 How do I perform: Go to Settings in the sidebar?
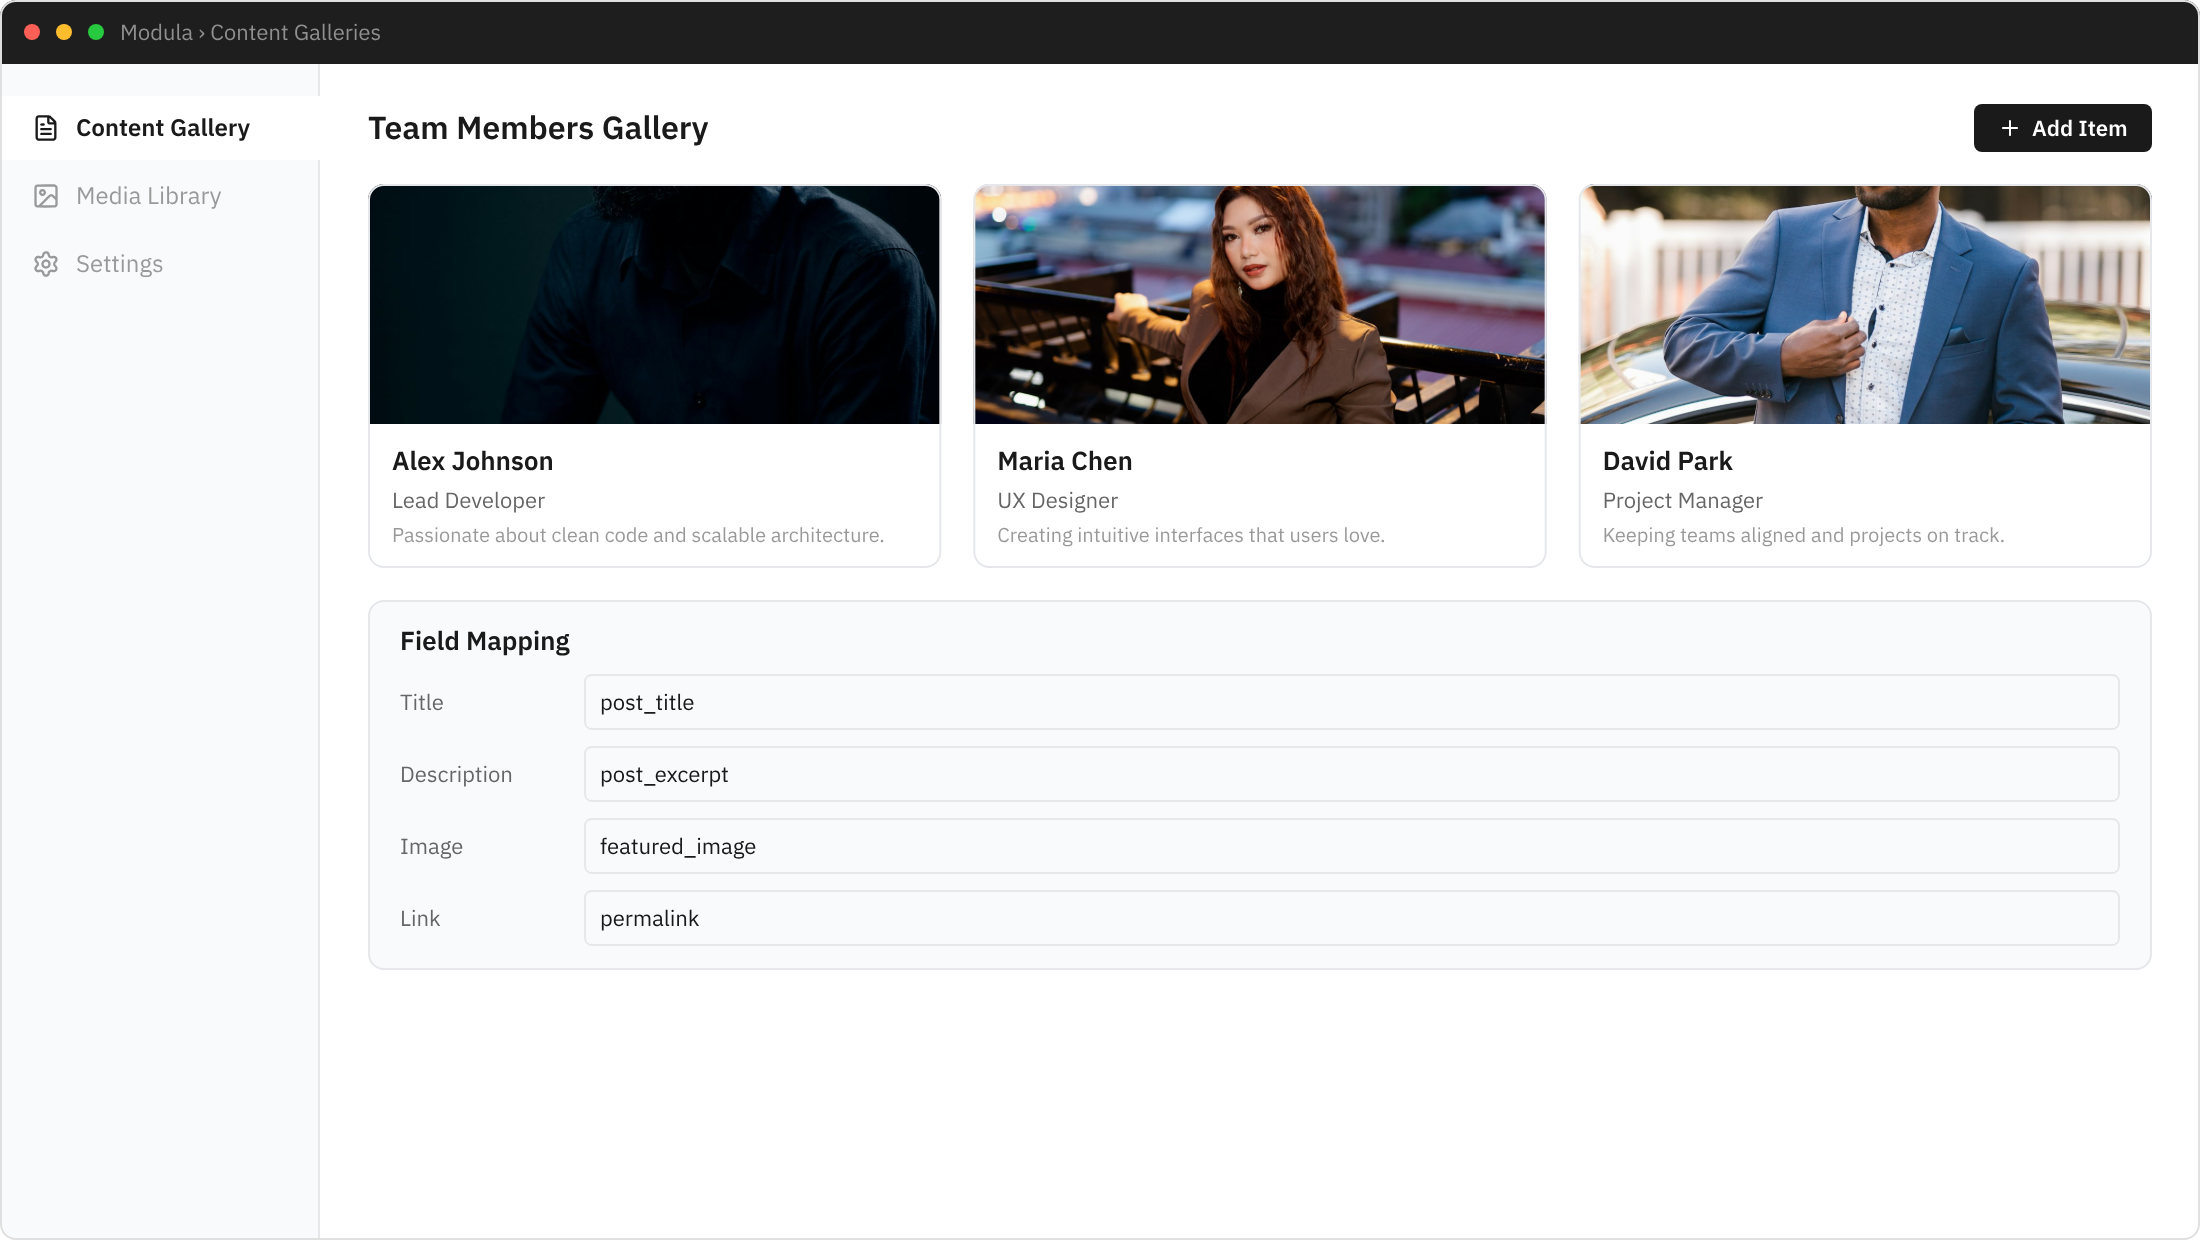tap(119, 264)
